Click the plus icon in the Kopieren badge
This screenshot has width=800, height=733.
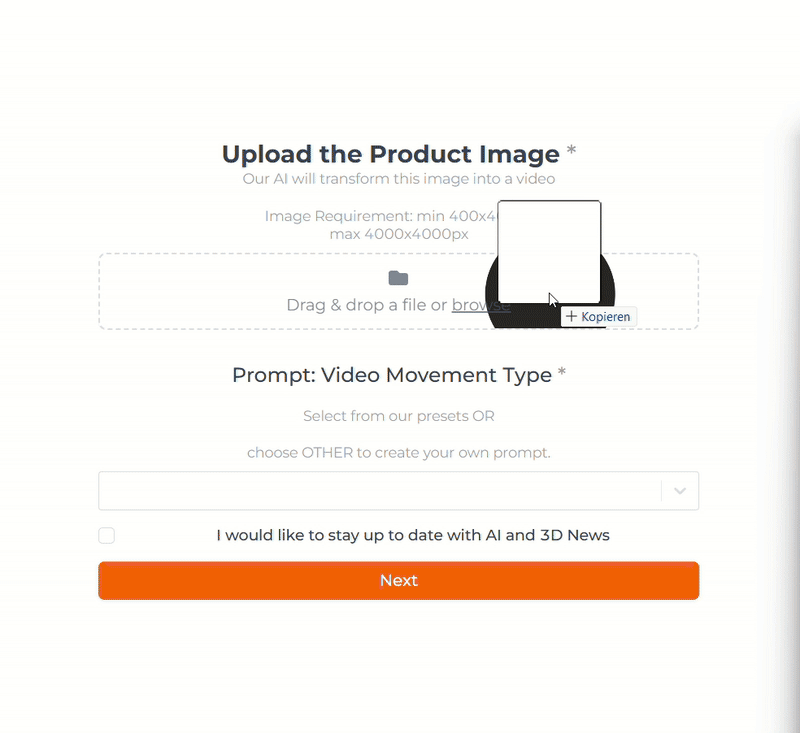tap(571, 316)
